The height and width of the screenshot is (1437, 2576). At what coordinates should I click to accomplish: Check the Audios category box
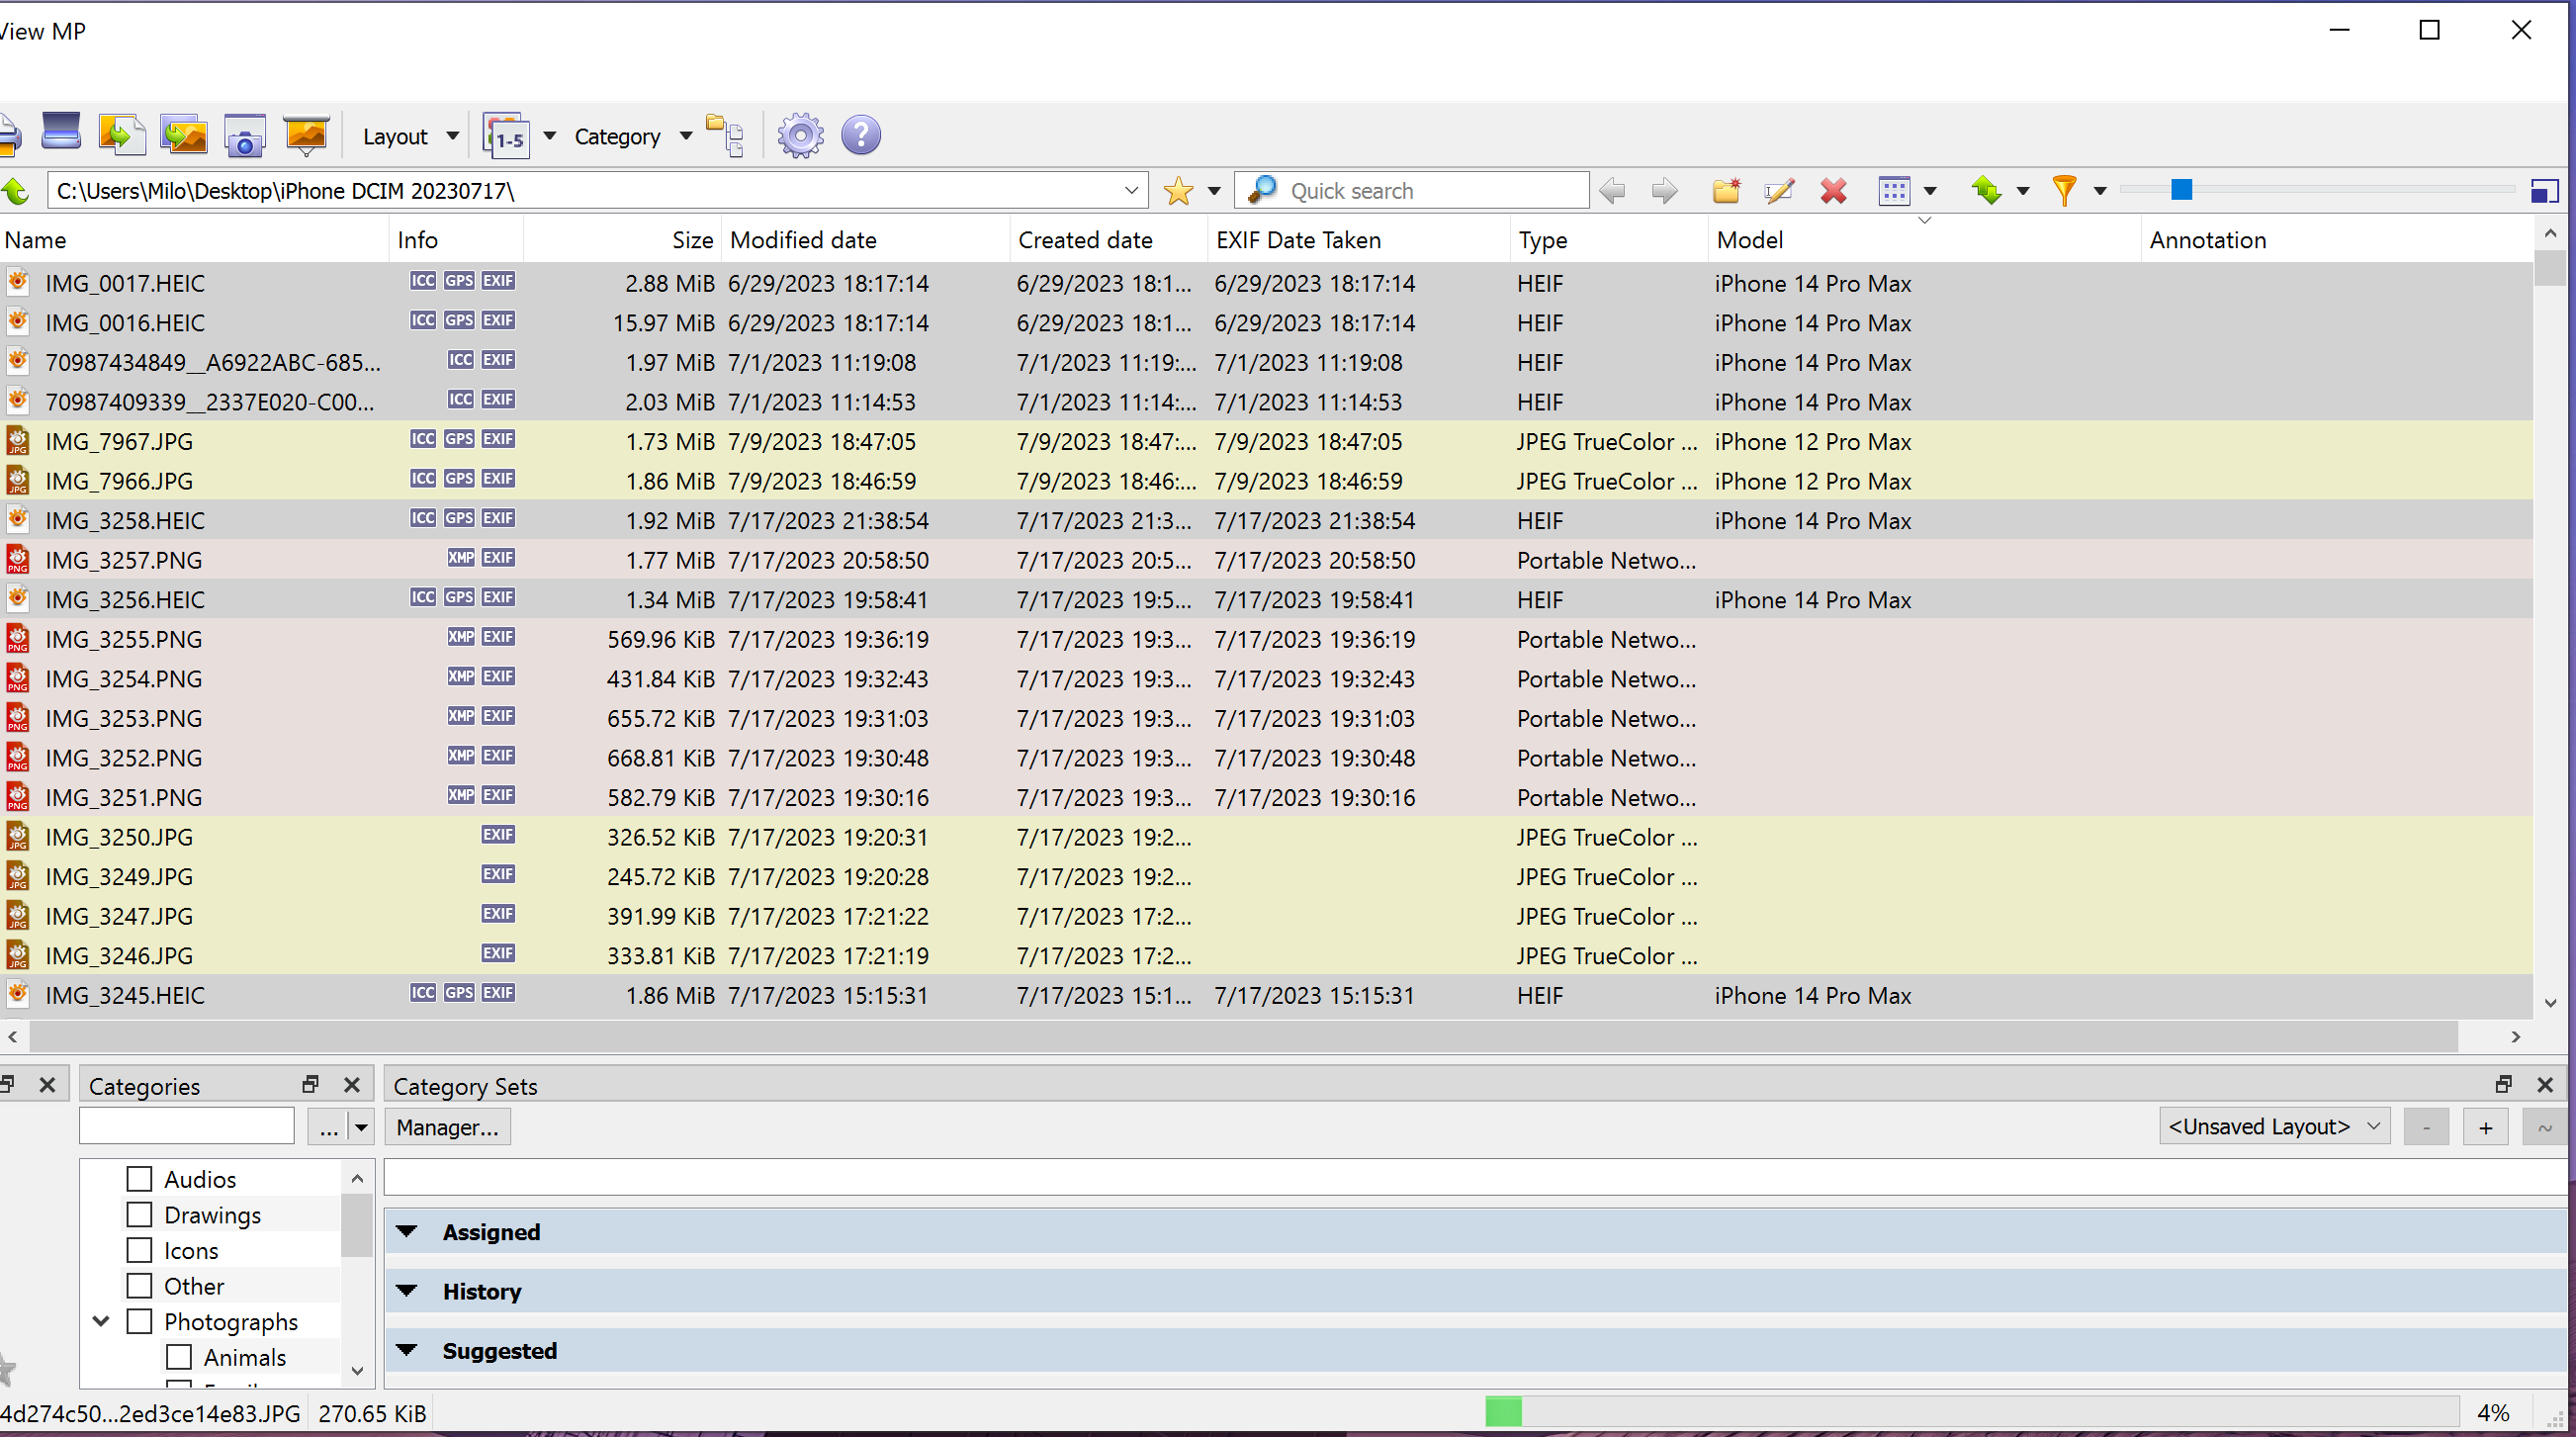tap(140, 1179)
